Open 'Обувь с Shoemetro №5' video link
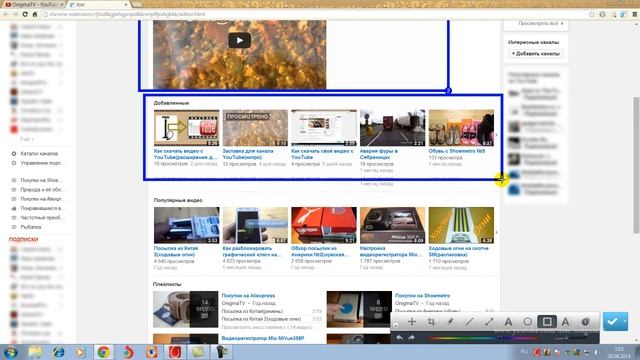Viewport: 640px width, 360px height. [x=457, y=151]
